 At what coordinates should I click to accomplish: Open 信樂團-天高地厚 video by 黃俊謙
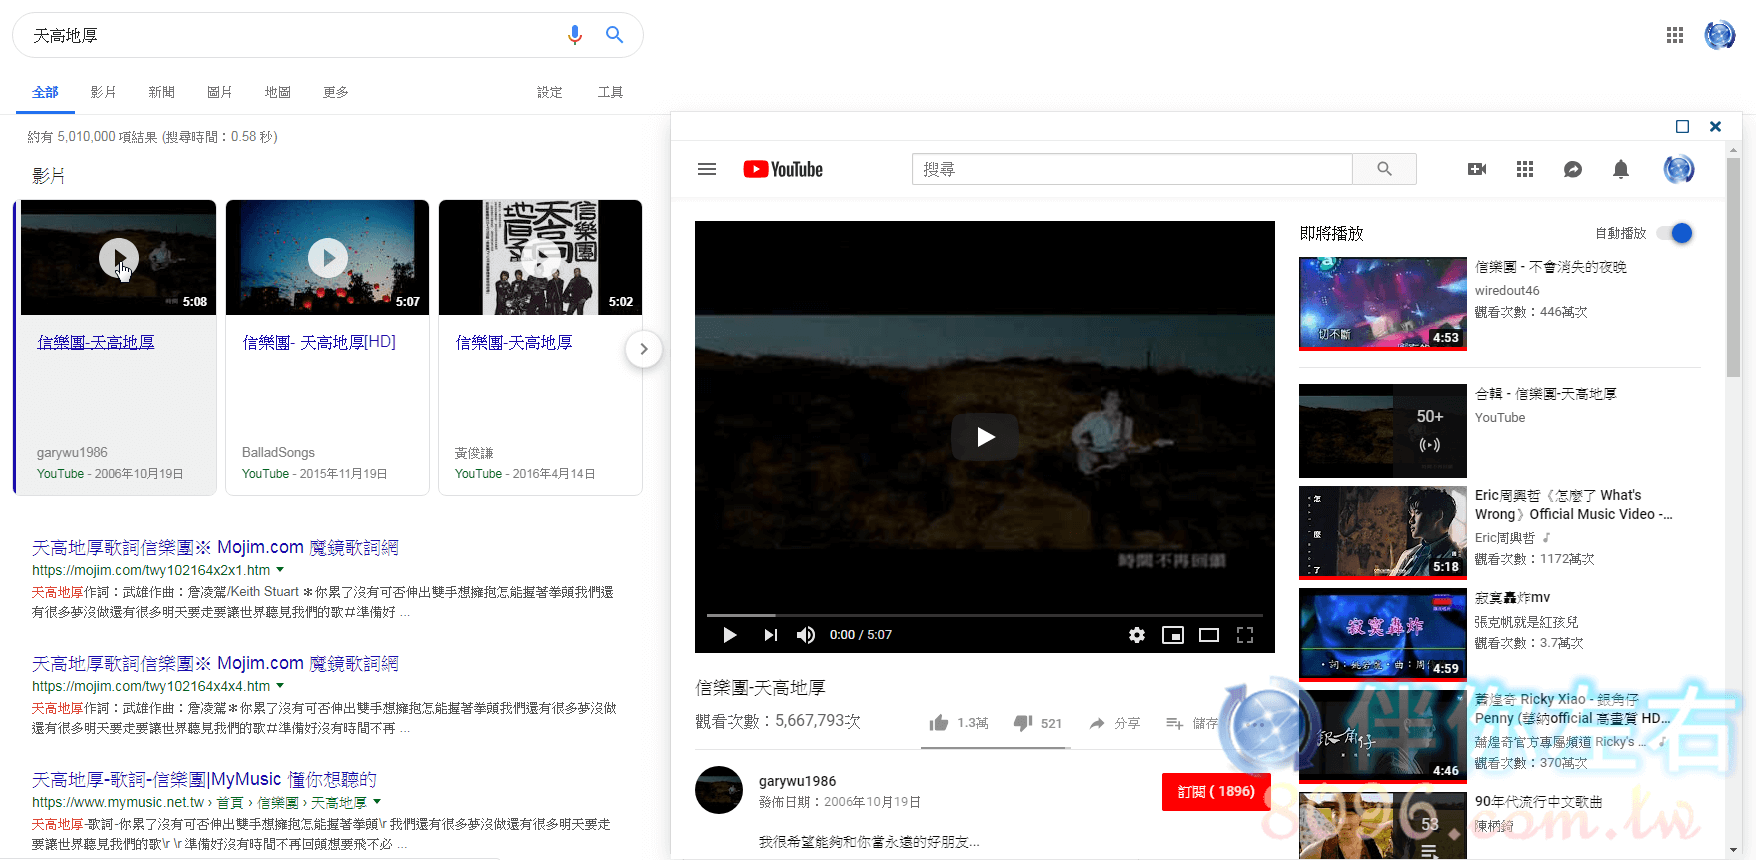click(x=514, y=342)
